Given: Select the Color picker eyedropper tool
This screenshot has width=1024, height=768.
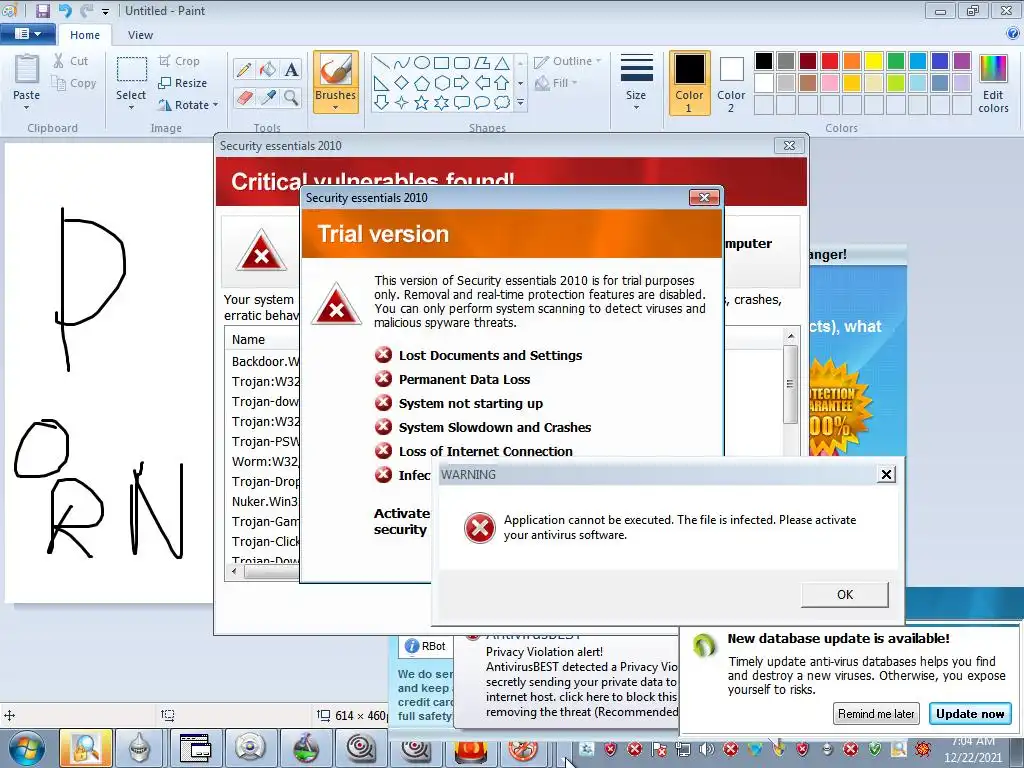Looking at the screenshot, I should 268,98.
